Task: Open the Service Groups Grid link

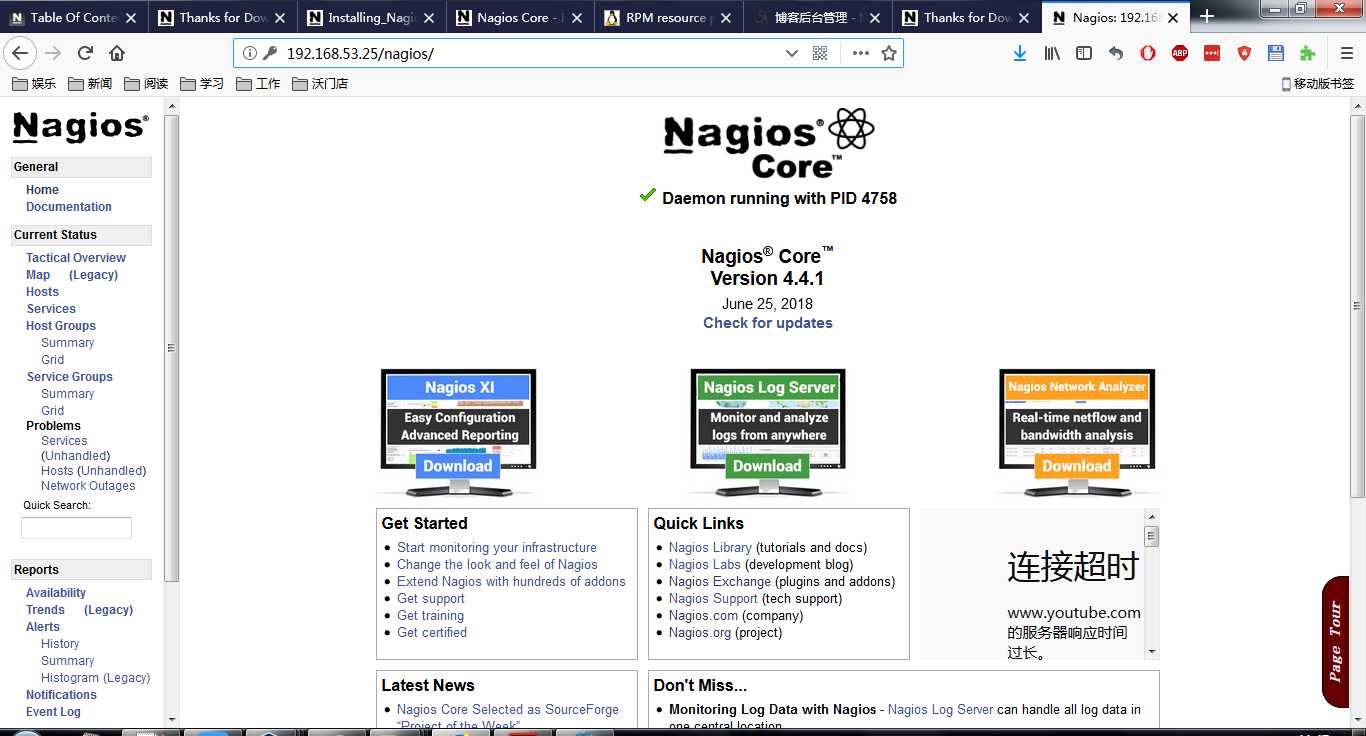Action: (52, 411)
